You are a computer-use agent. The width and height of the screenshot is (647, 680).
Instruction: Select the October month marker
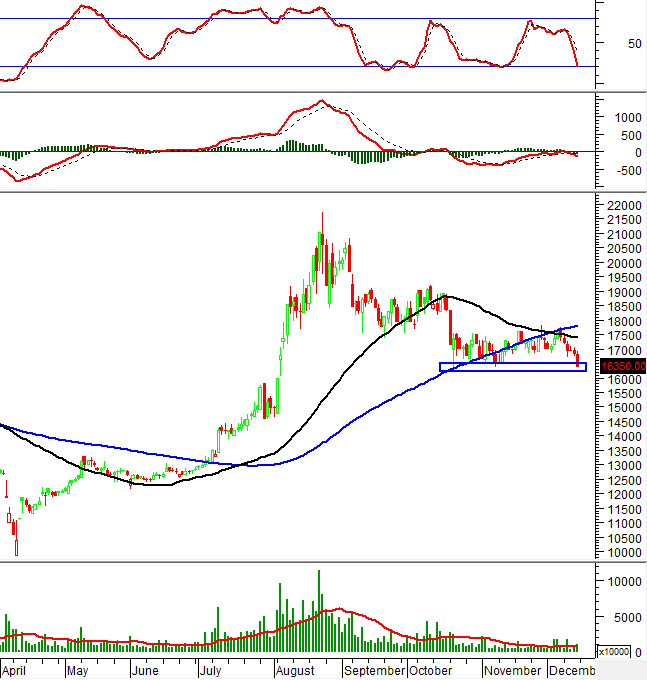430,671
